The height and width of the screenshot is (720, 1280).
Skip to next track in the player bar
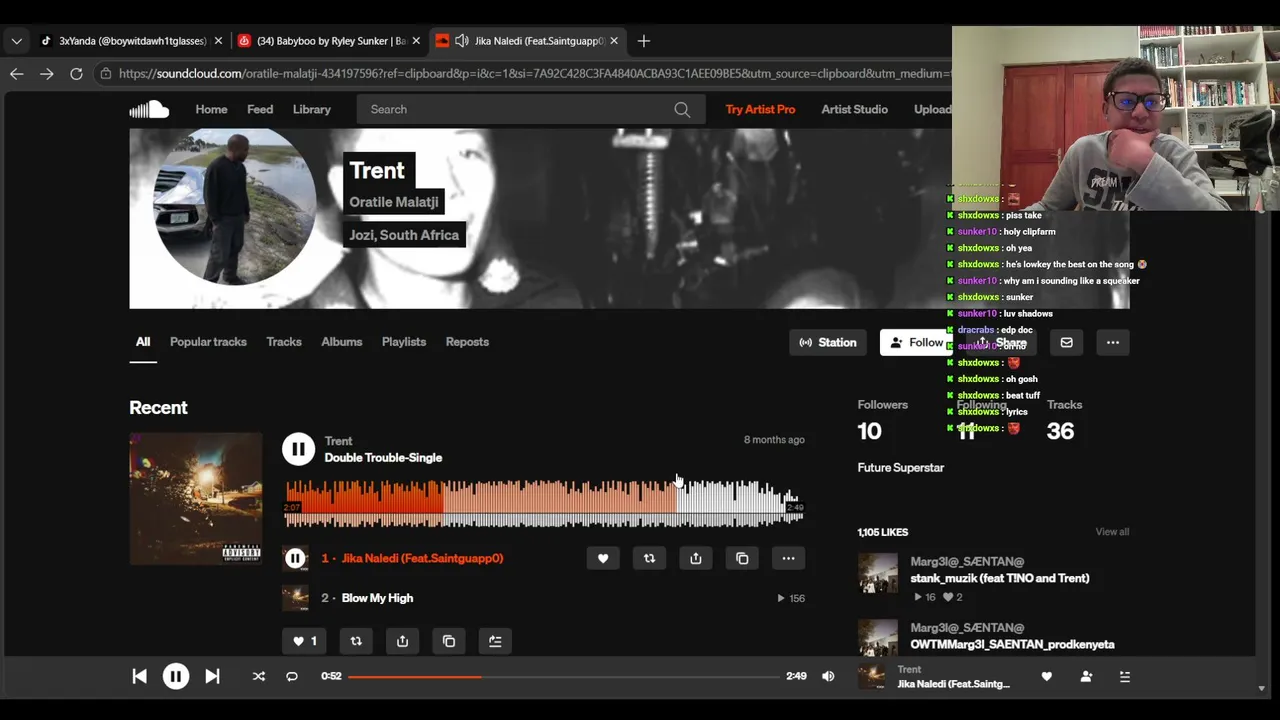click(x=212, y=676)
